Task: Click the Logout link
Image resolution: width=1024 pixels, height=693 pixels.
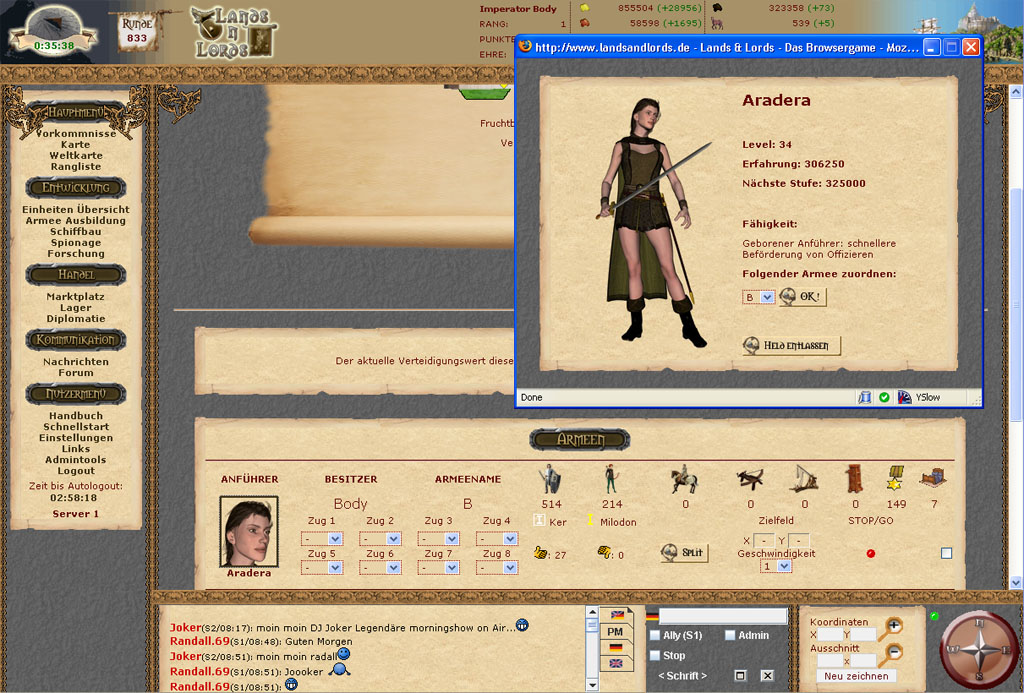Action: pos(76,471)
